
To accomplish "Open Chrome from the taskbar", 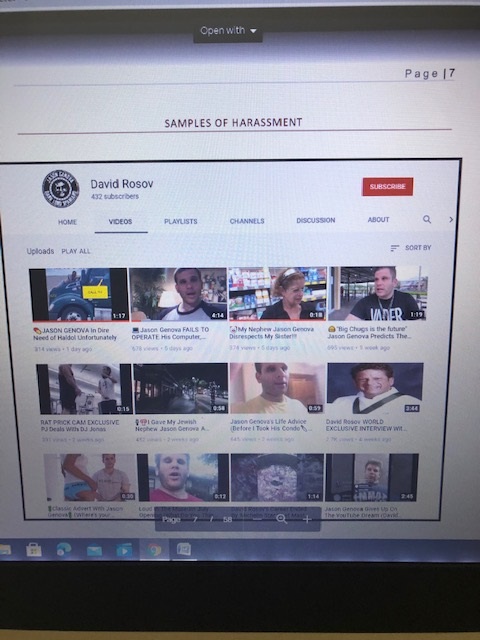I will pyautogui.click(x=154, y=550).
